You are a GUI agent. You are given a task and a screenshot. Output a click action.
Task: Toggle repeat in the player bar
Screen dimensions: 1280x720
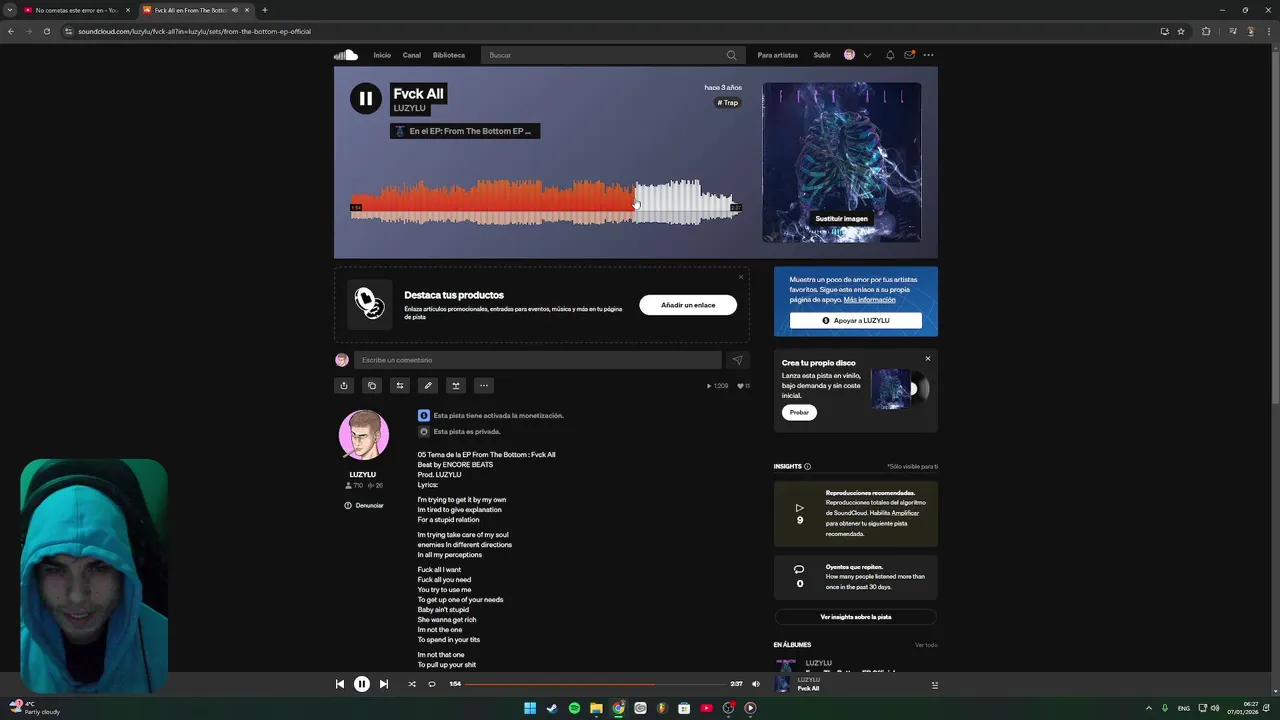[x=432, y=684]
